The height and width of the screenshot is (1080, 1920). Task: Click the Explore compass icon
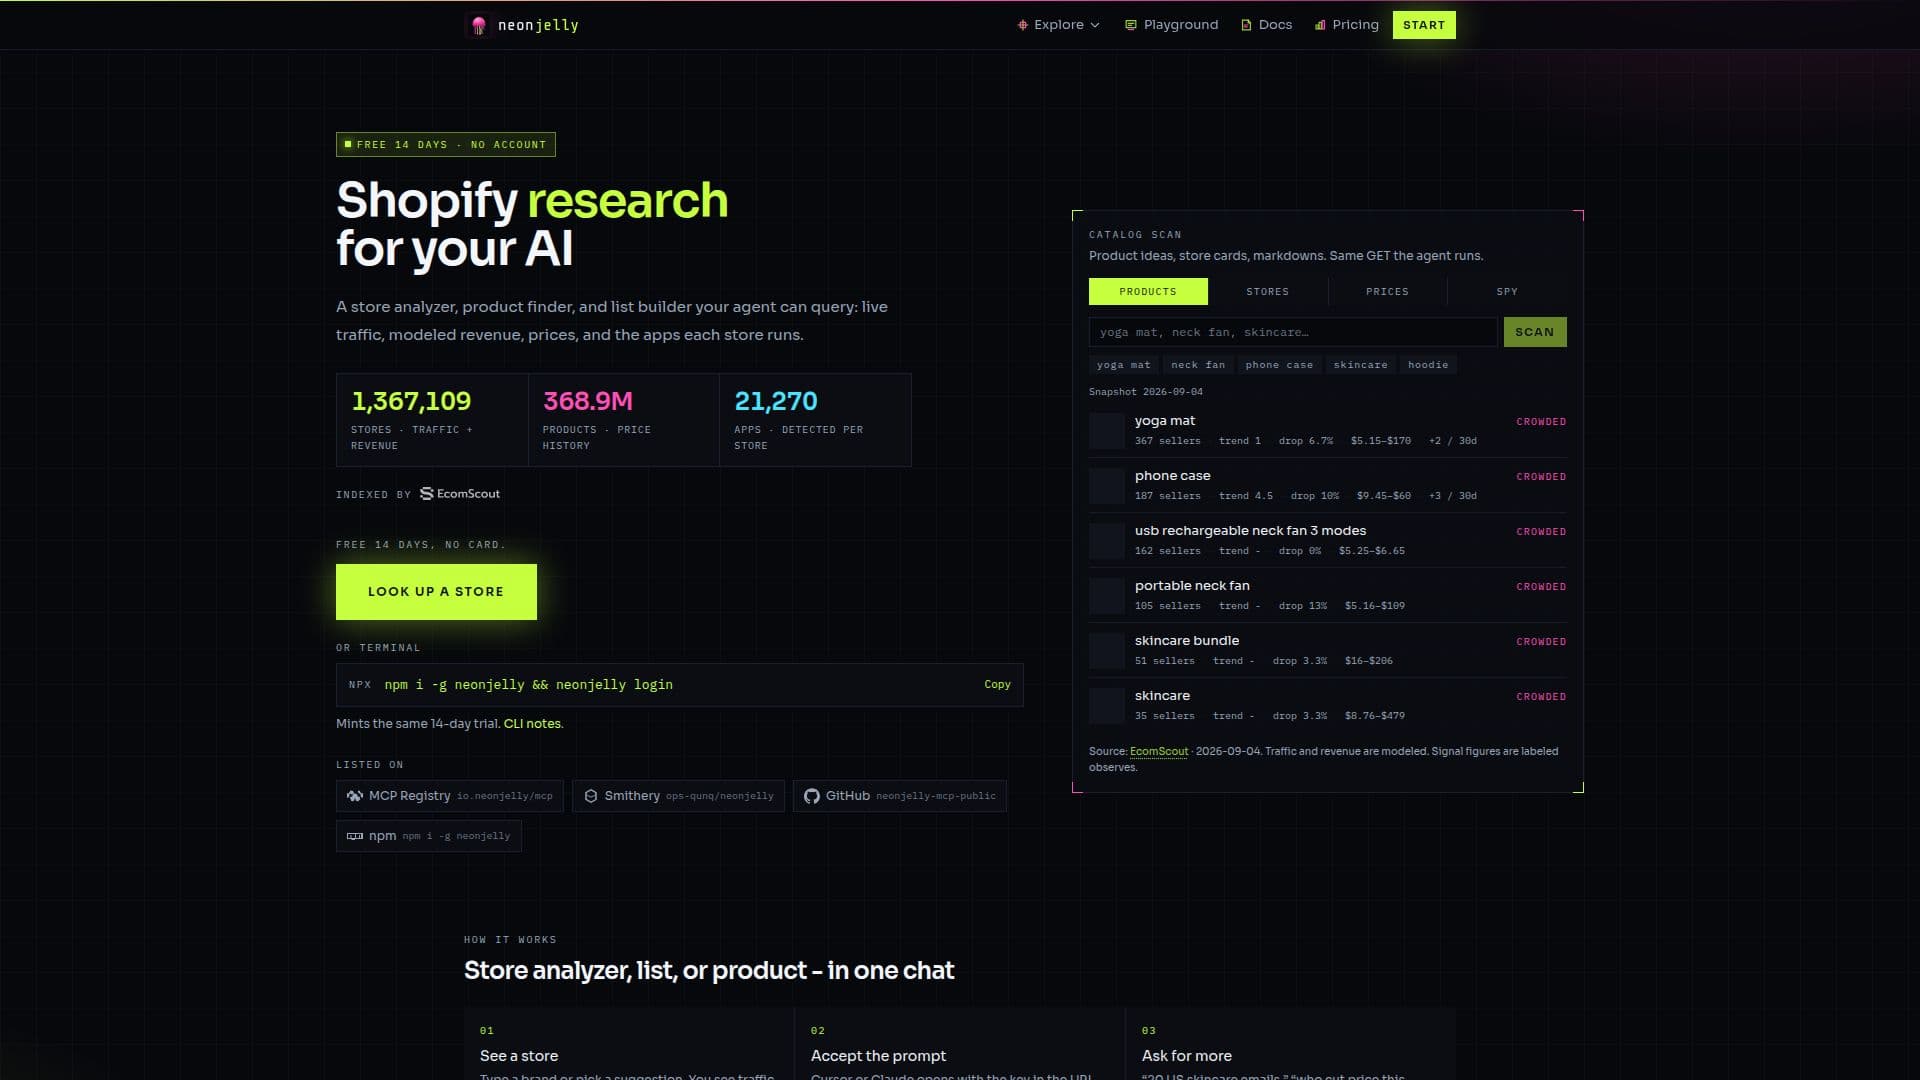(x=1022, y=25)
